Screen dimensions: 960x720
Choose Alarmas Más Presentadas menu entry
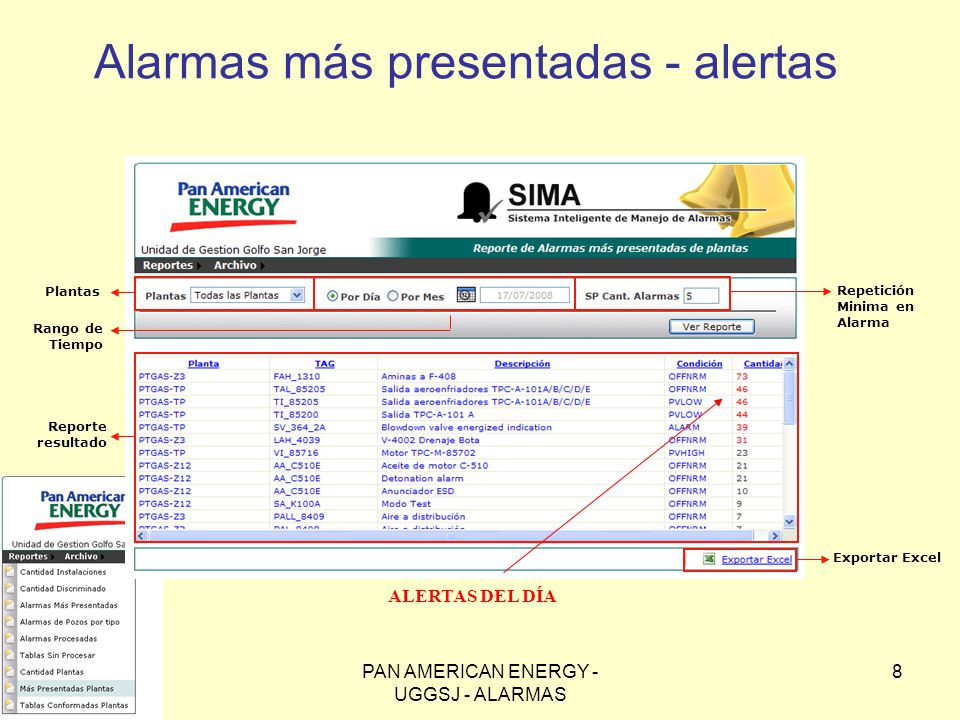[69, 605]
